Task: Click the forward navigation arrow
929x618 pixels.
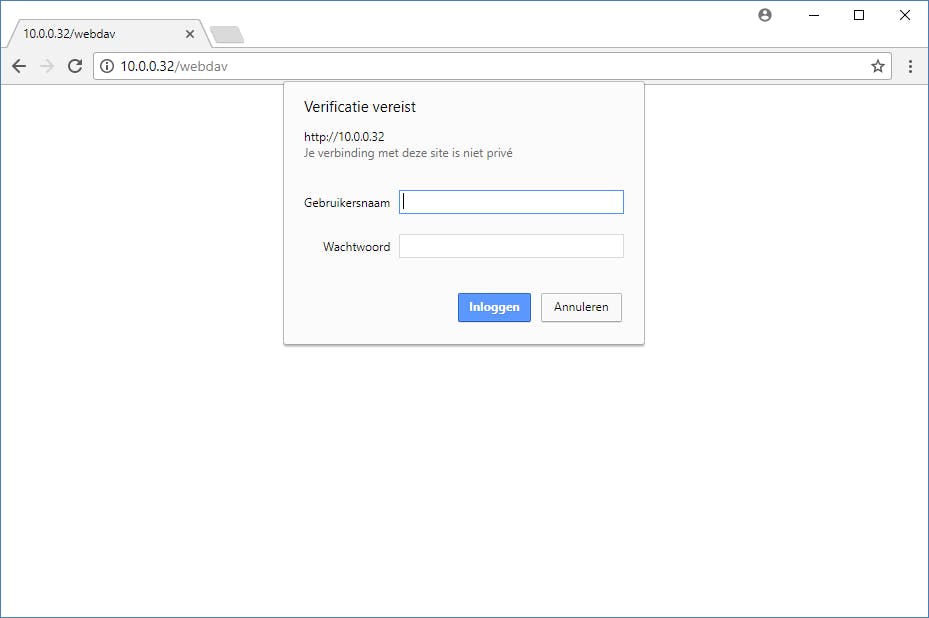Action: pyautogui.click(x=47, y=66)
